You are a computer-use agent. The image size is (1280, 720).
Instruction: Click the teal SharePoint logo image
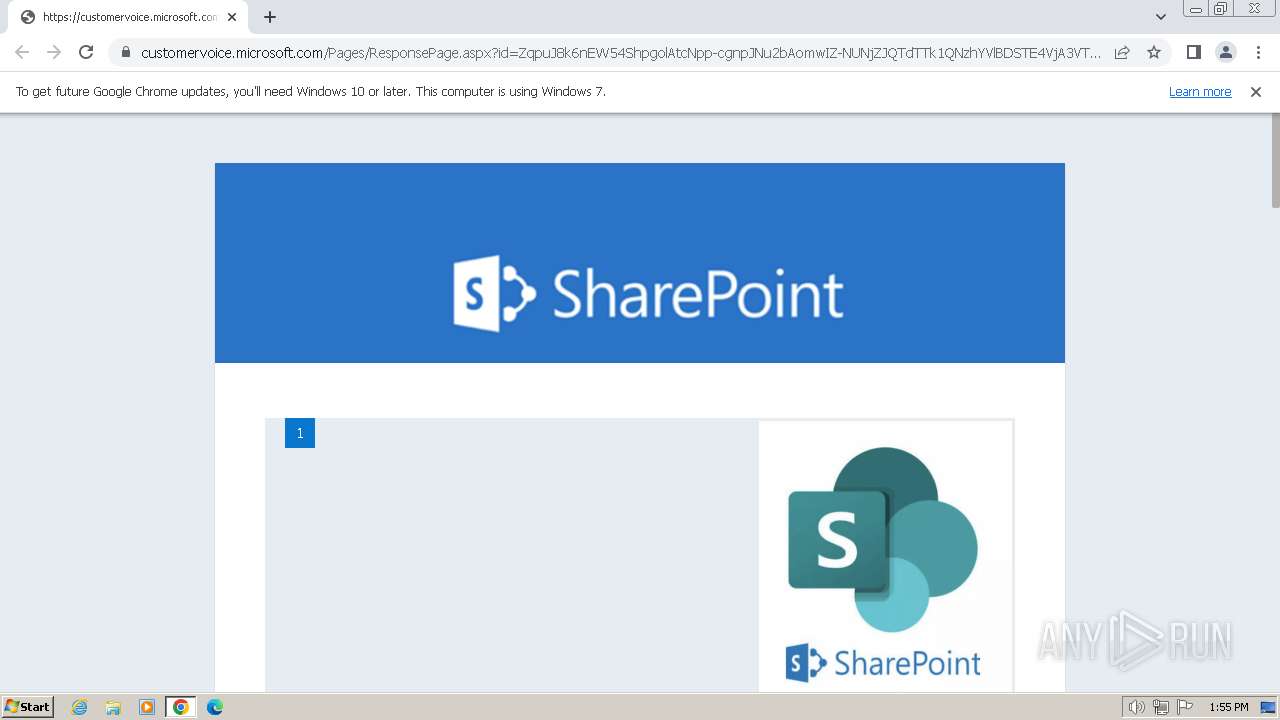point(885,556)
